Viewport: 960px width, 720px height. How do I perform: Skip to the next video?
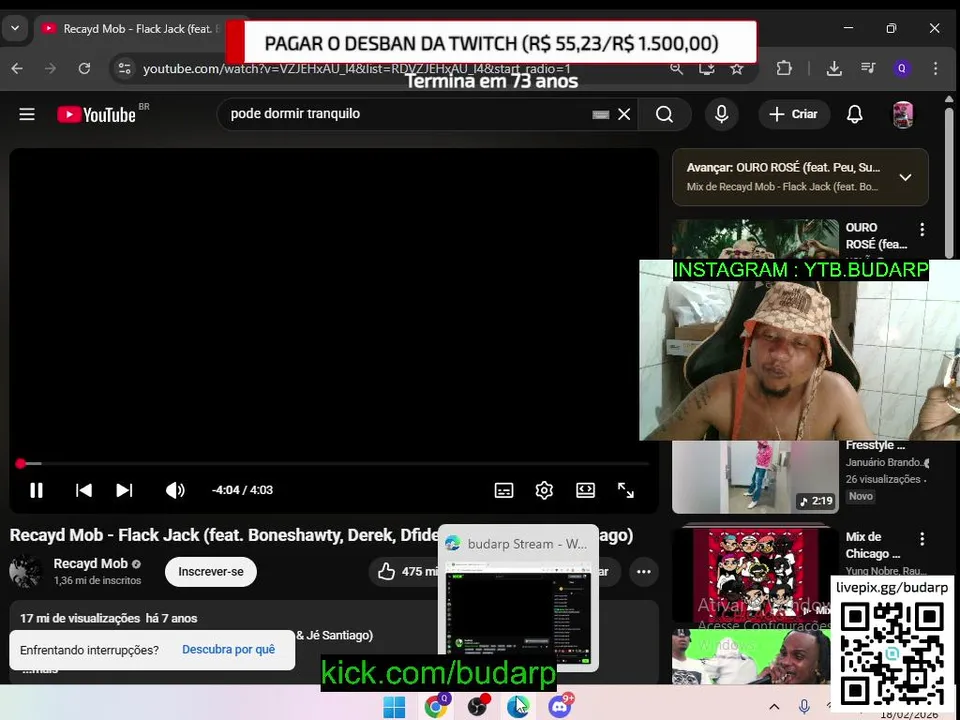(x=124, y=490)
